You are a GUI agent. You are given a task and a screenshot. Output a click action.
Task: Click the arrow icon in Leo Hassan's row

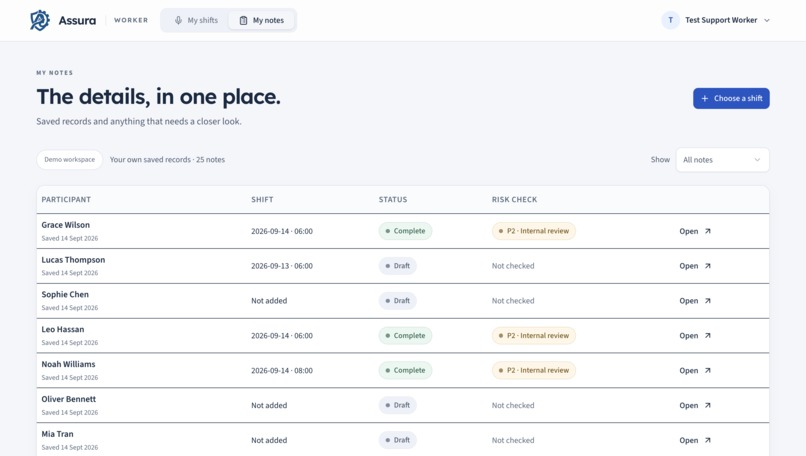(x=708, y=336)
